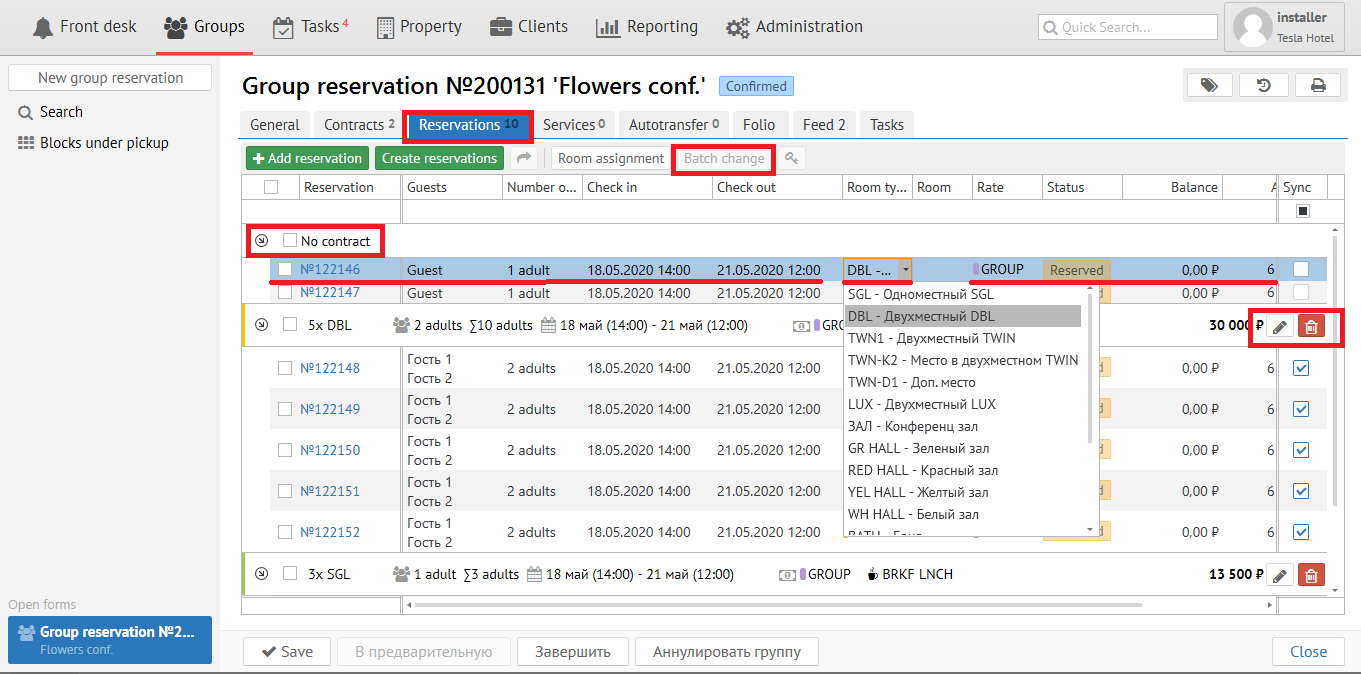Viewport: 1361px width, 674px height.
Task: Edit the 5x DBL block with pencil
Action: [1280, 326]
